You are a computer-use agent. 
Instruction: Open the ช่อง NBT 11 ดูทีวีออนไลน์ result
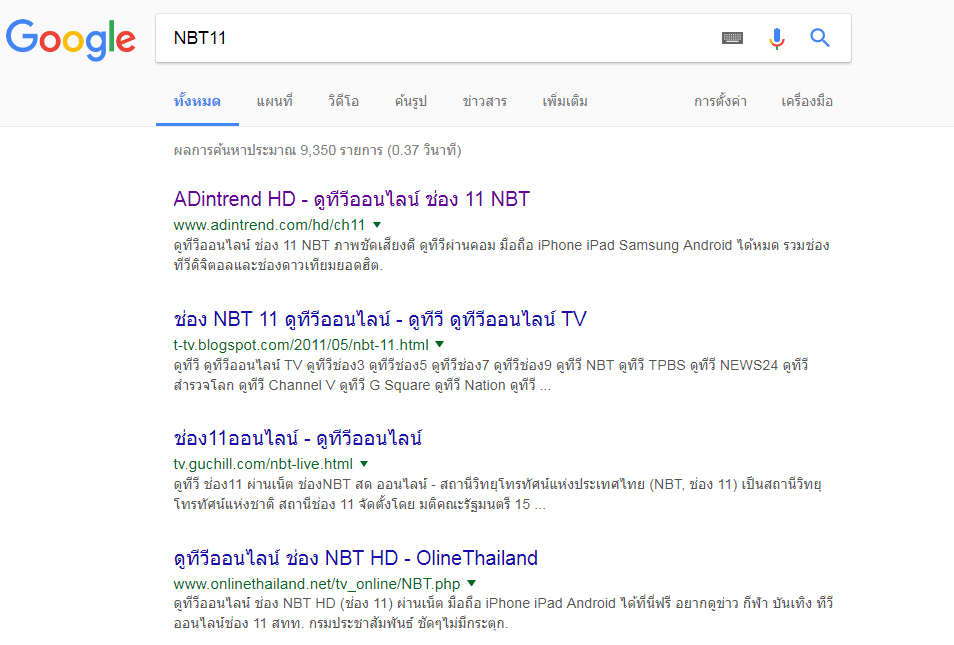pos(380,319)
